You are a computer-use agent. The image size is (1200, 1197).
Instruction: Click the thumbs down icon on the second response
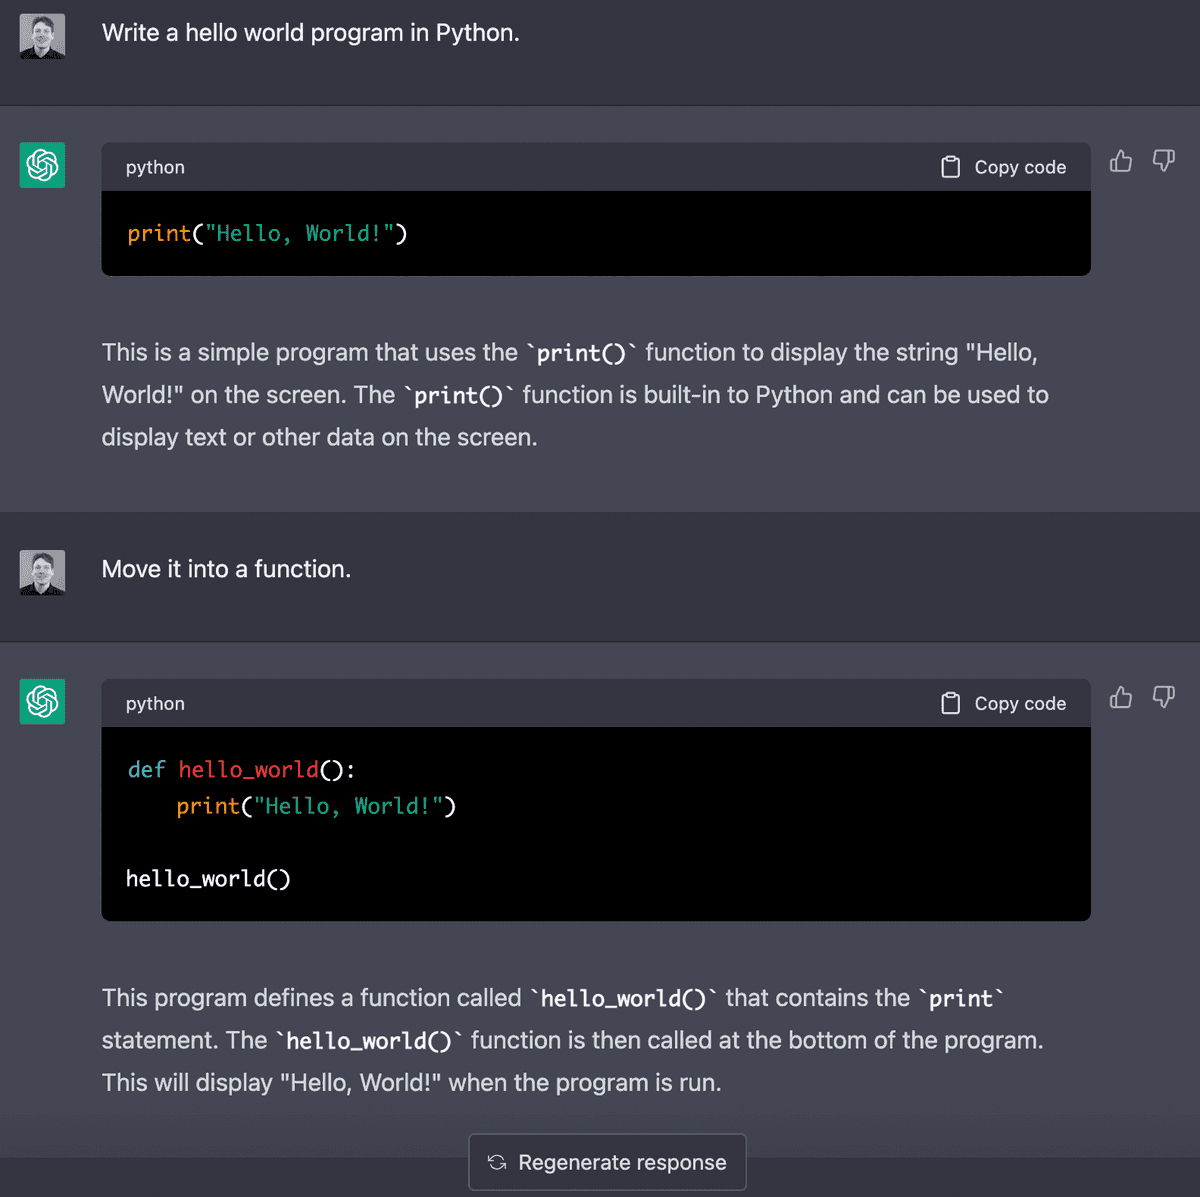pos(1163,697)
